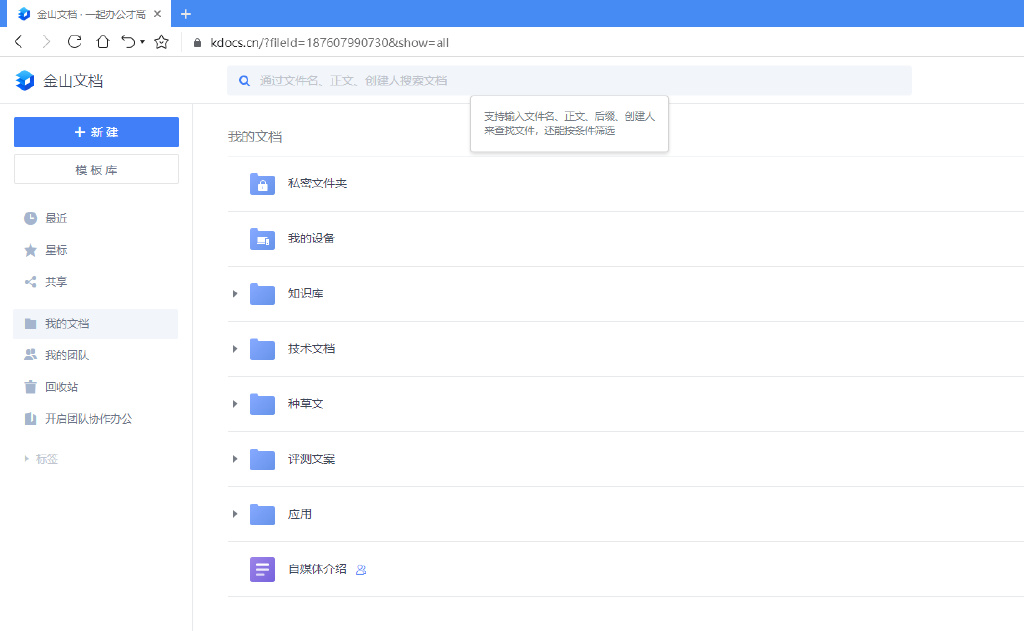Screen dimensions: 1024x631
Task: Click the undo close tab icon
Action: click(x=128, y=42)
